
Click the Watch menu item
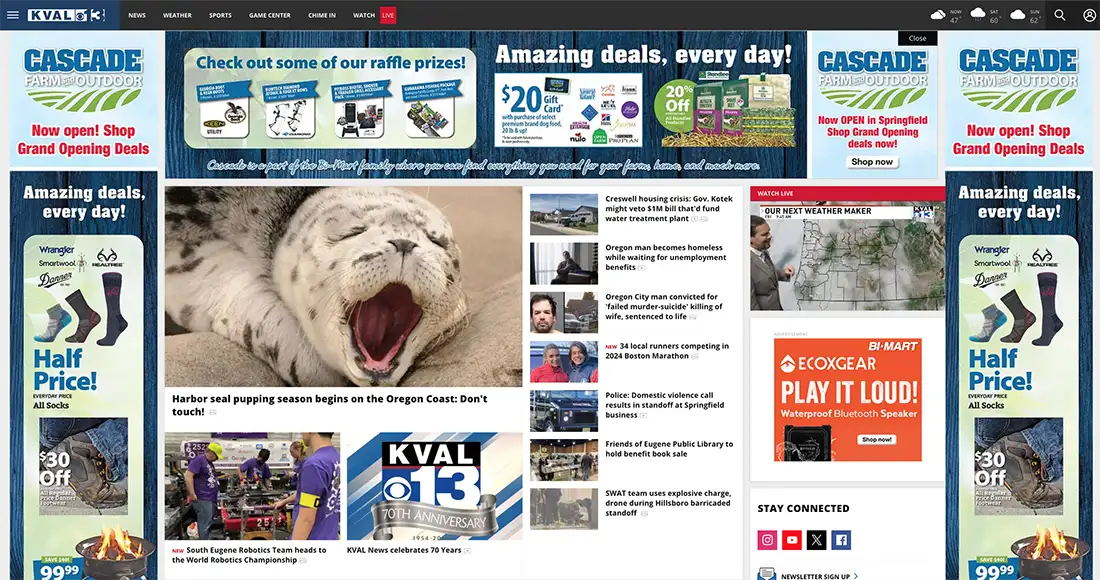click(364, 15)
